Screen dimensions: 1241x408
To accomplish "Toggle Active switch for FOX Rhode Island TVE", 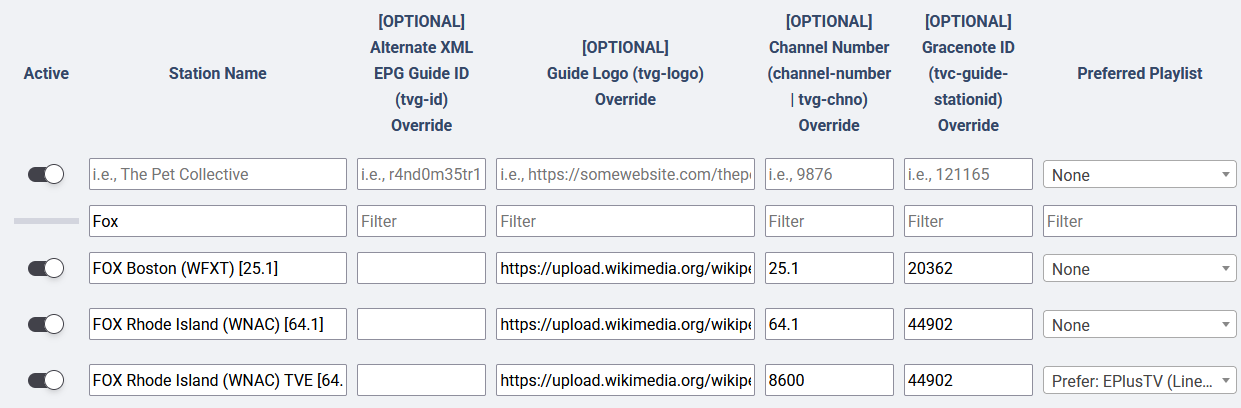I will pyautogui.click(x=46, y=380).
